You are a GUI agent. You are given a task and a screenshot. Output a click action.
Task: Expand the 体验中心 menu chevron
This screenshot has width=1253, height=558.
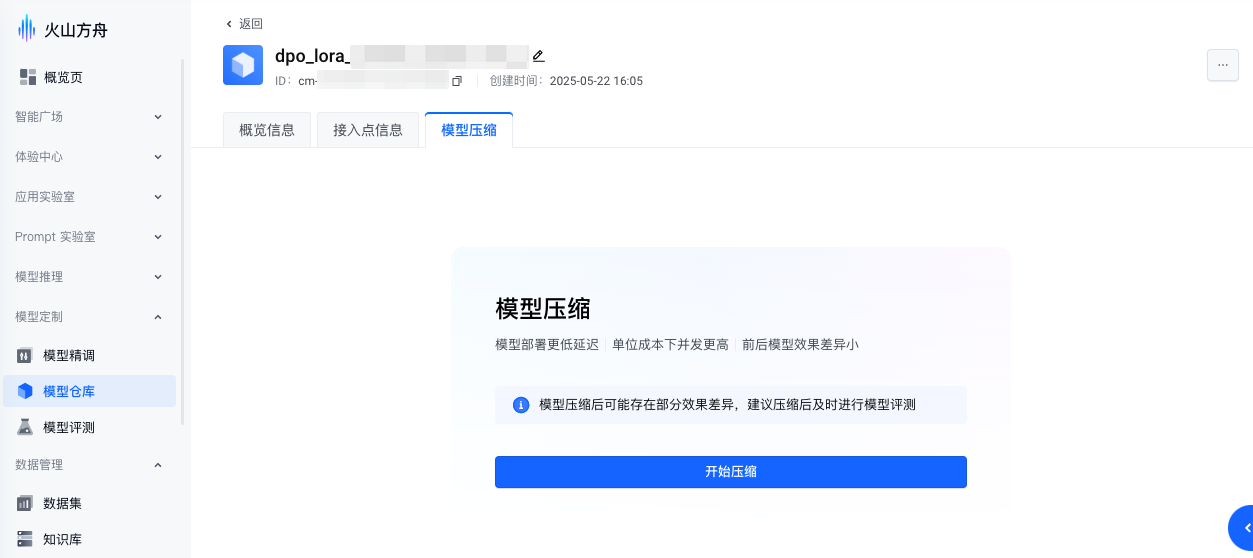point(158,157)
